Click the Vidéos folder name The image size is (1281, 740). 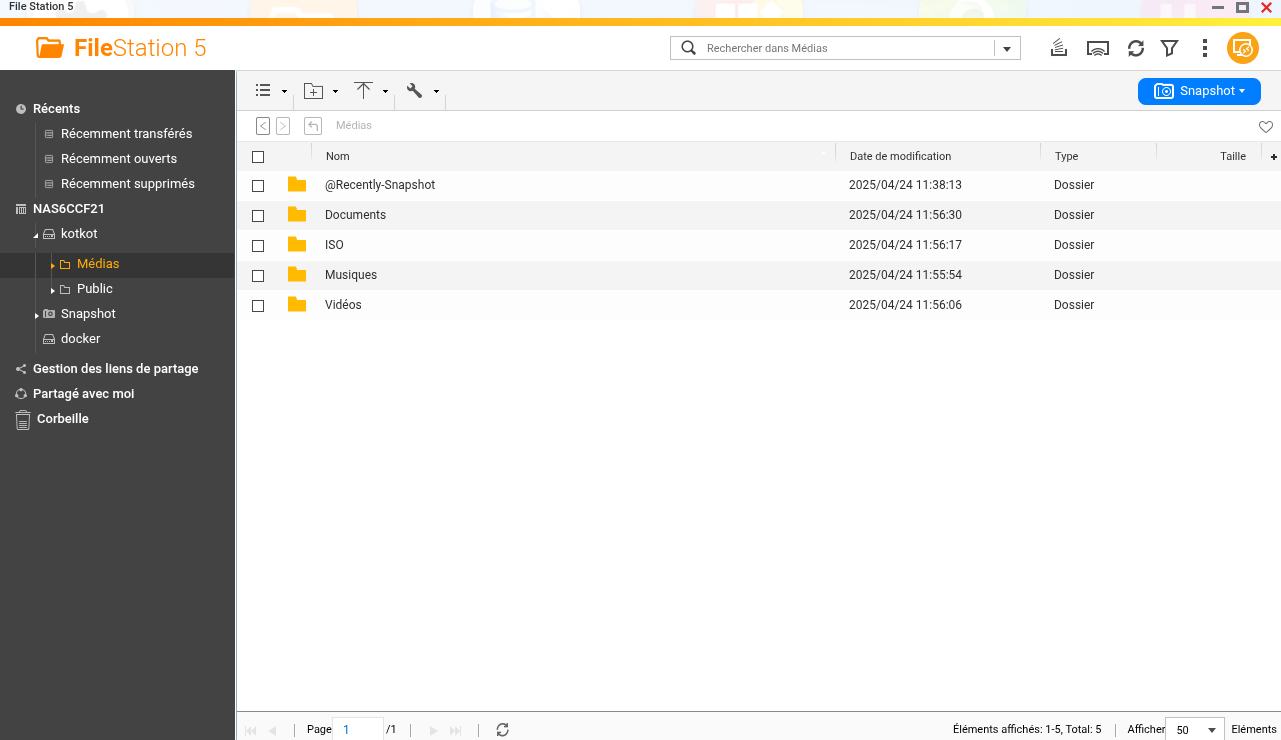(x=343, y=305)
